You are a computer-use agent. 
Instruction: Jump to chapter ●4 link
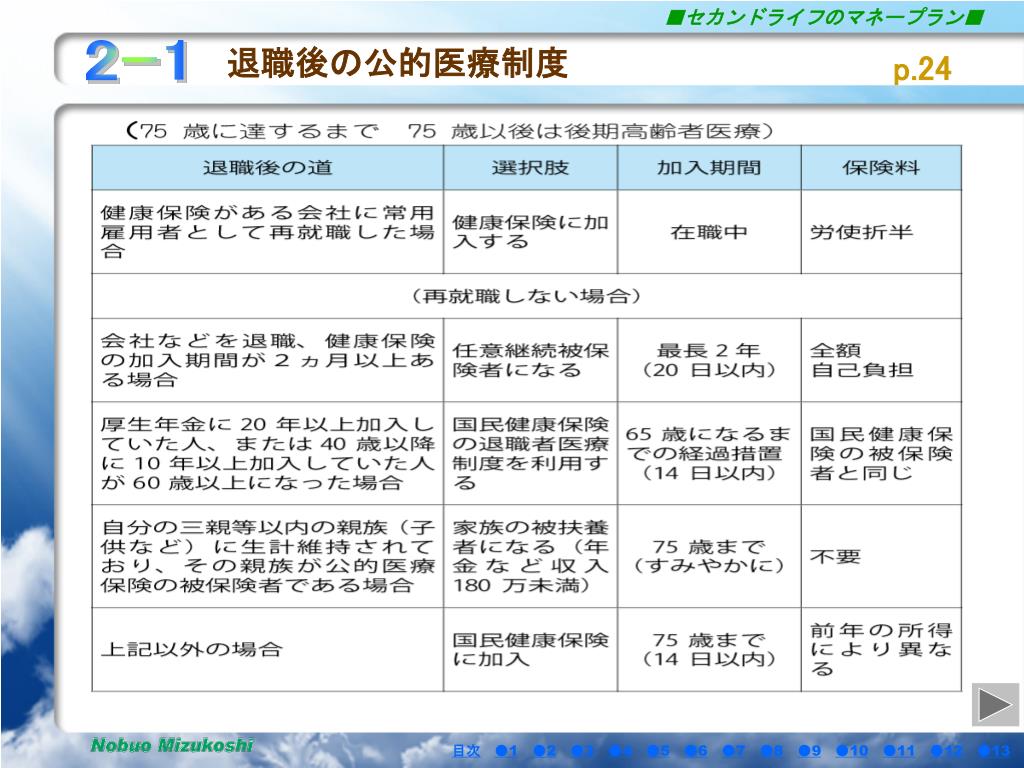coord(621,751)
